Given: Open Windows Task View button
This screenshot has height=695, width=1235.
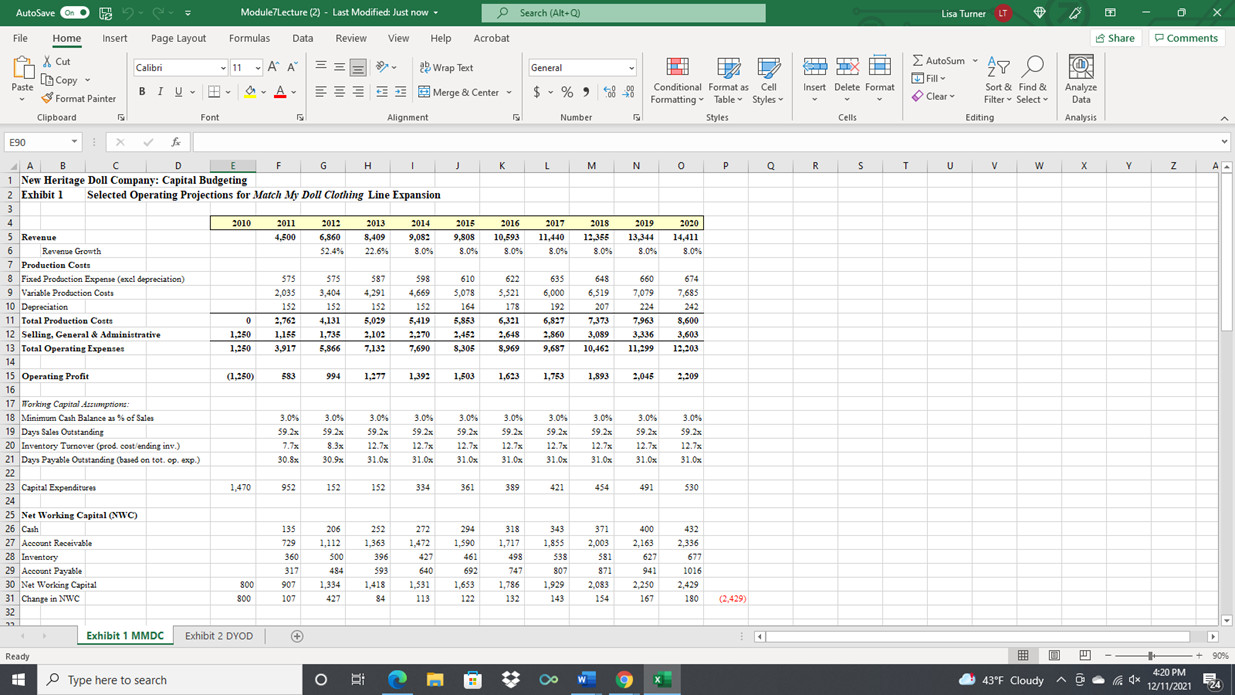Looking at the screenshot, I should tap(357, 680).
